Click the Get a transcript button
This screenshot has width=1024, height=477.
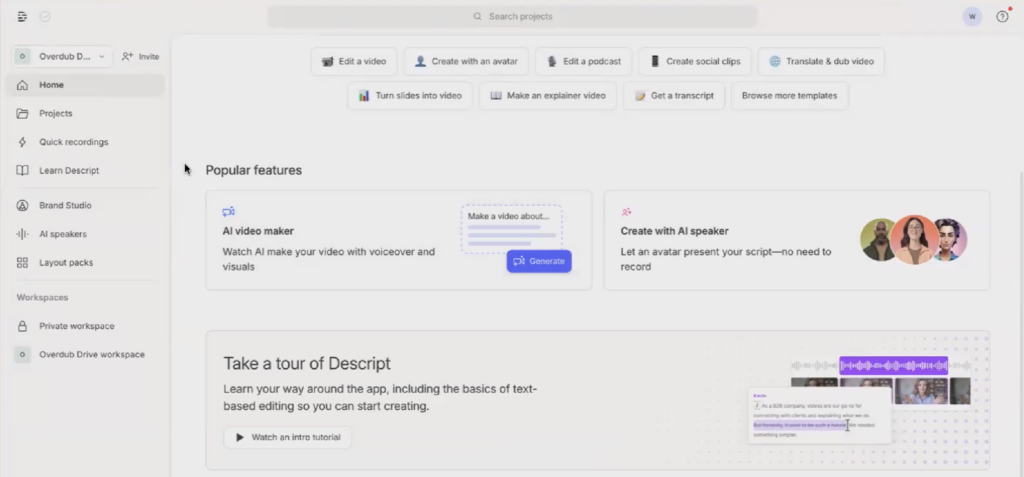(x=674, y=95)
